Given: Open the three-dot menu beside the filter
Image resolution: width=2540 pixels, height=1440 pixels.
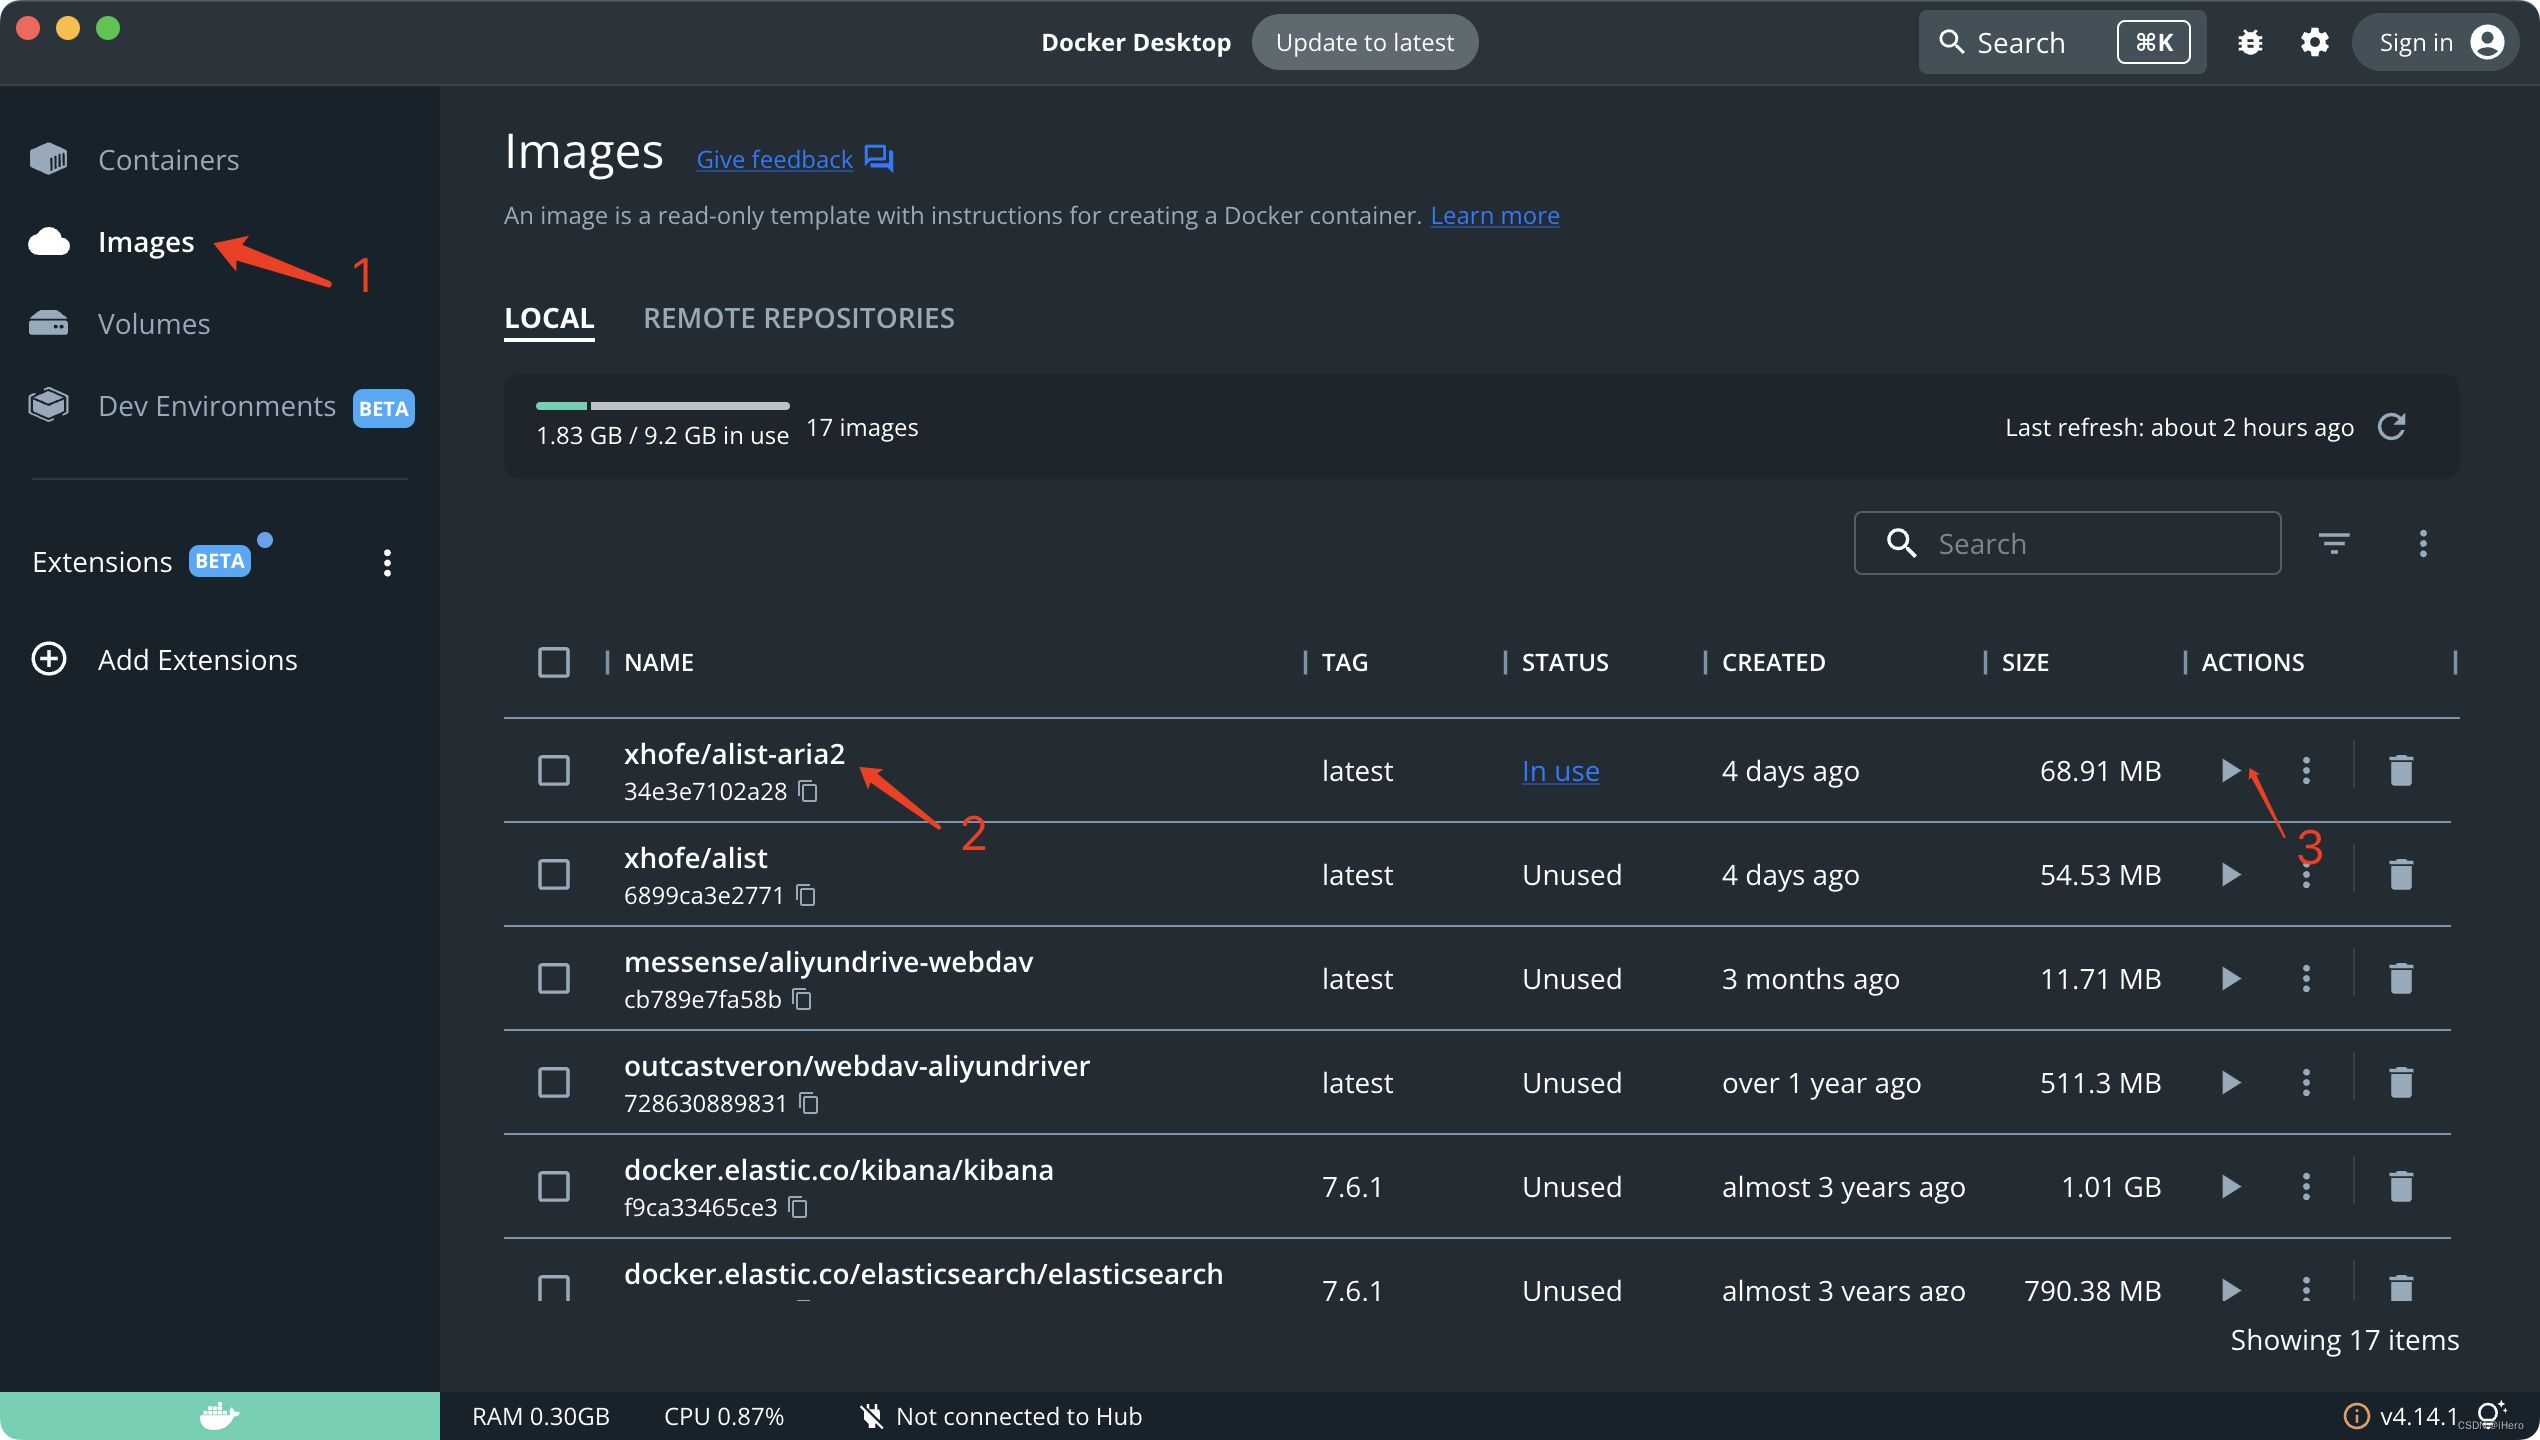Looking at the screenshot, I should (x=2422, y=543).
